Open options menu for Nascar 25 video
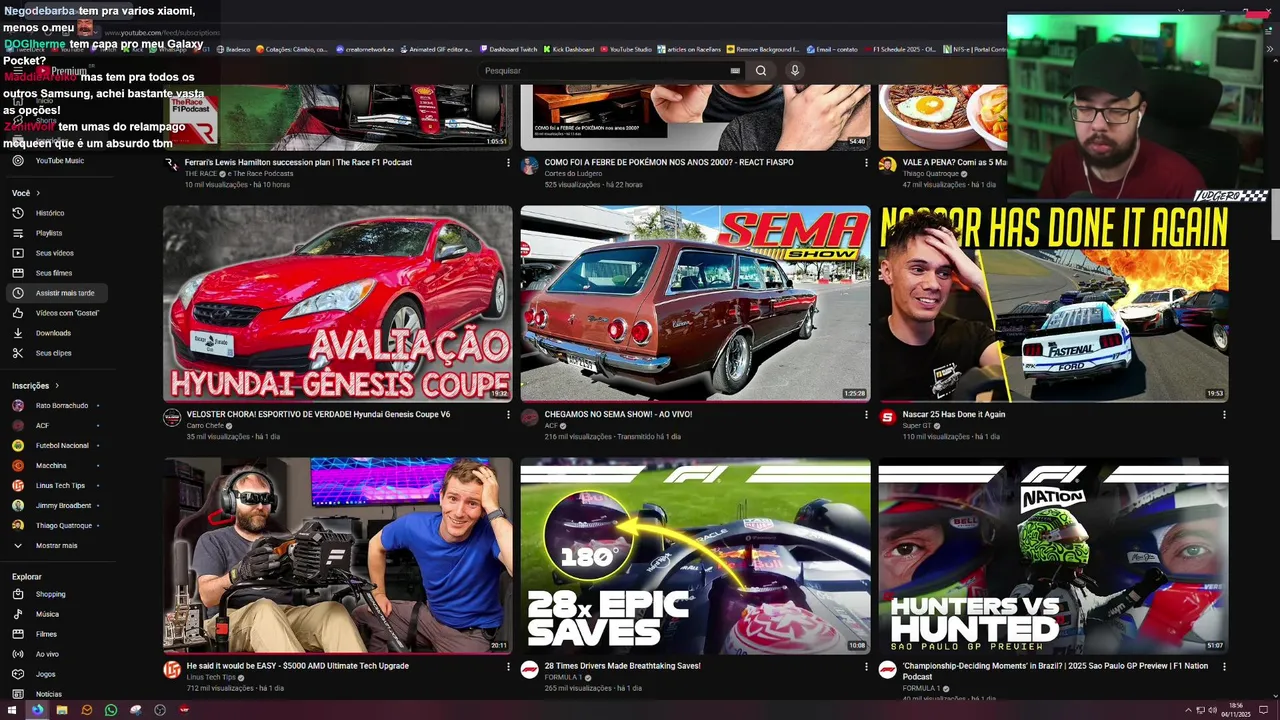1280x720 pixels. point(1224,415)
